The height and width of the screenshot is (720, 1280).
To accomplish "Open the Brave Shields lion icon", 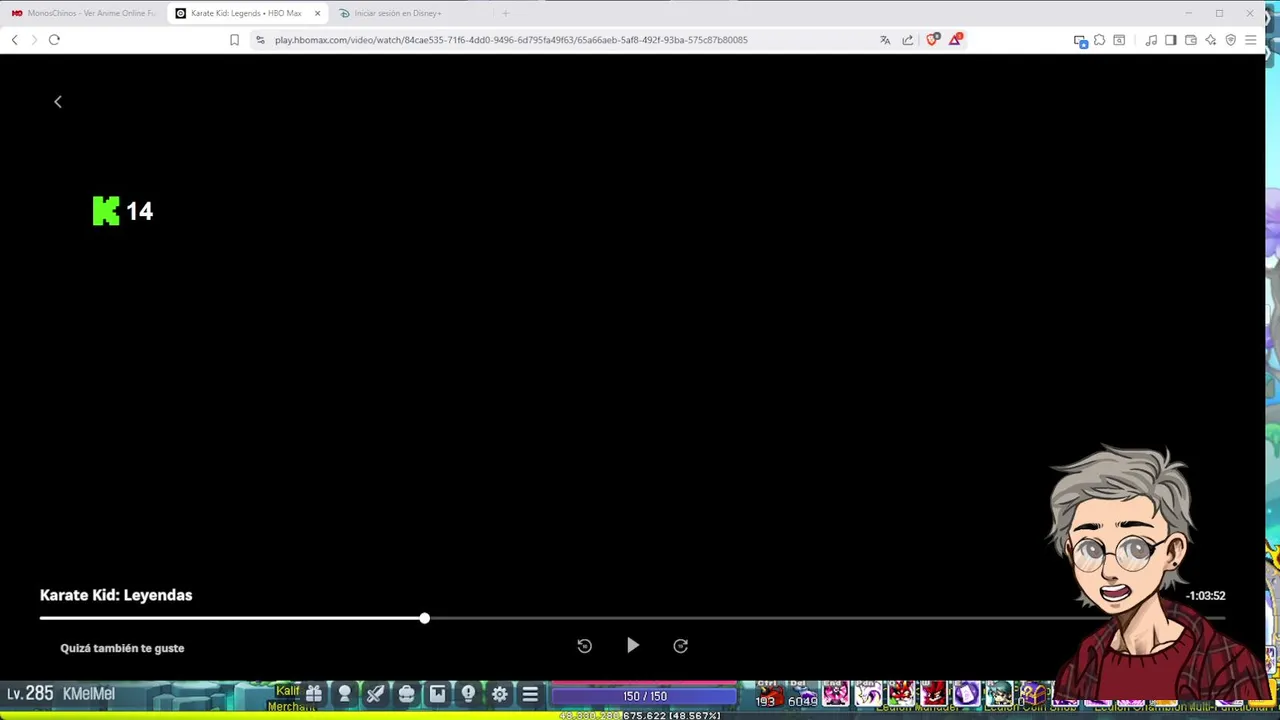I will (932, 40).
